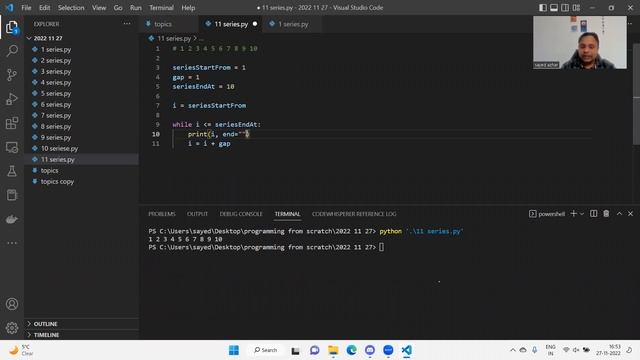Open the Manage settings gear

[x=12, y=328]
